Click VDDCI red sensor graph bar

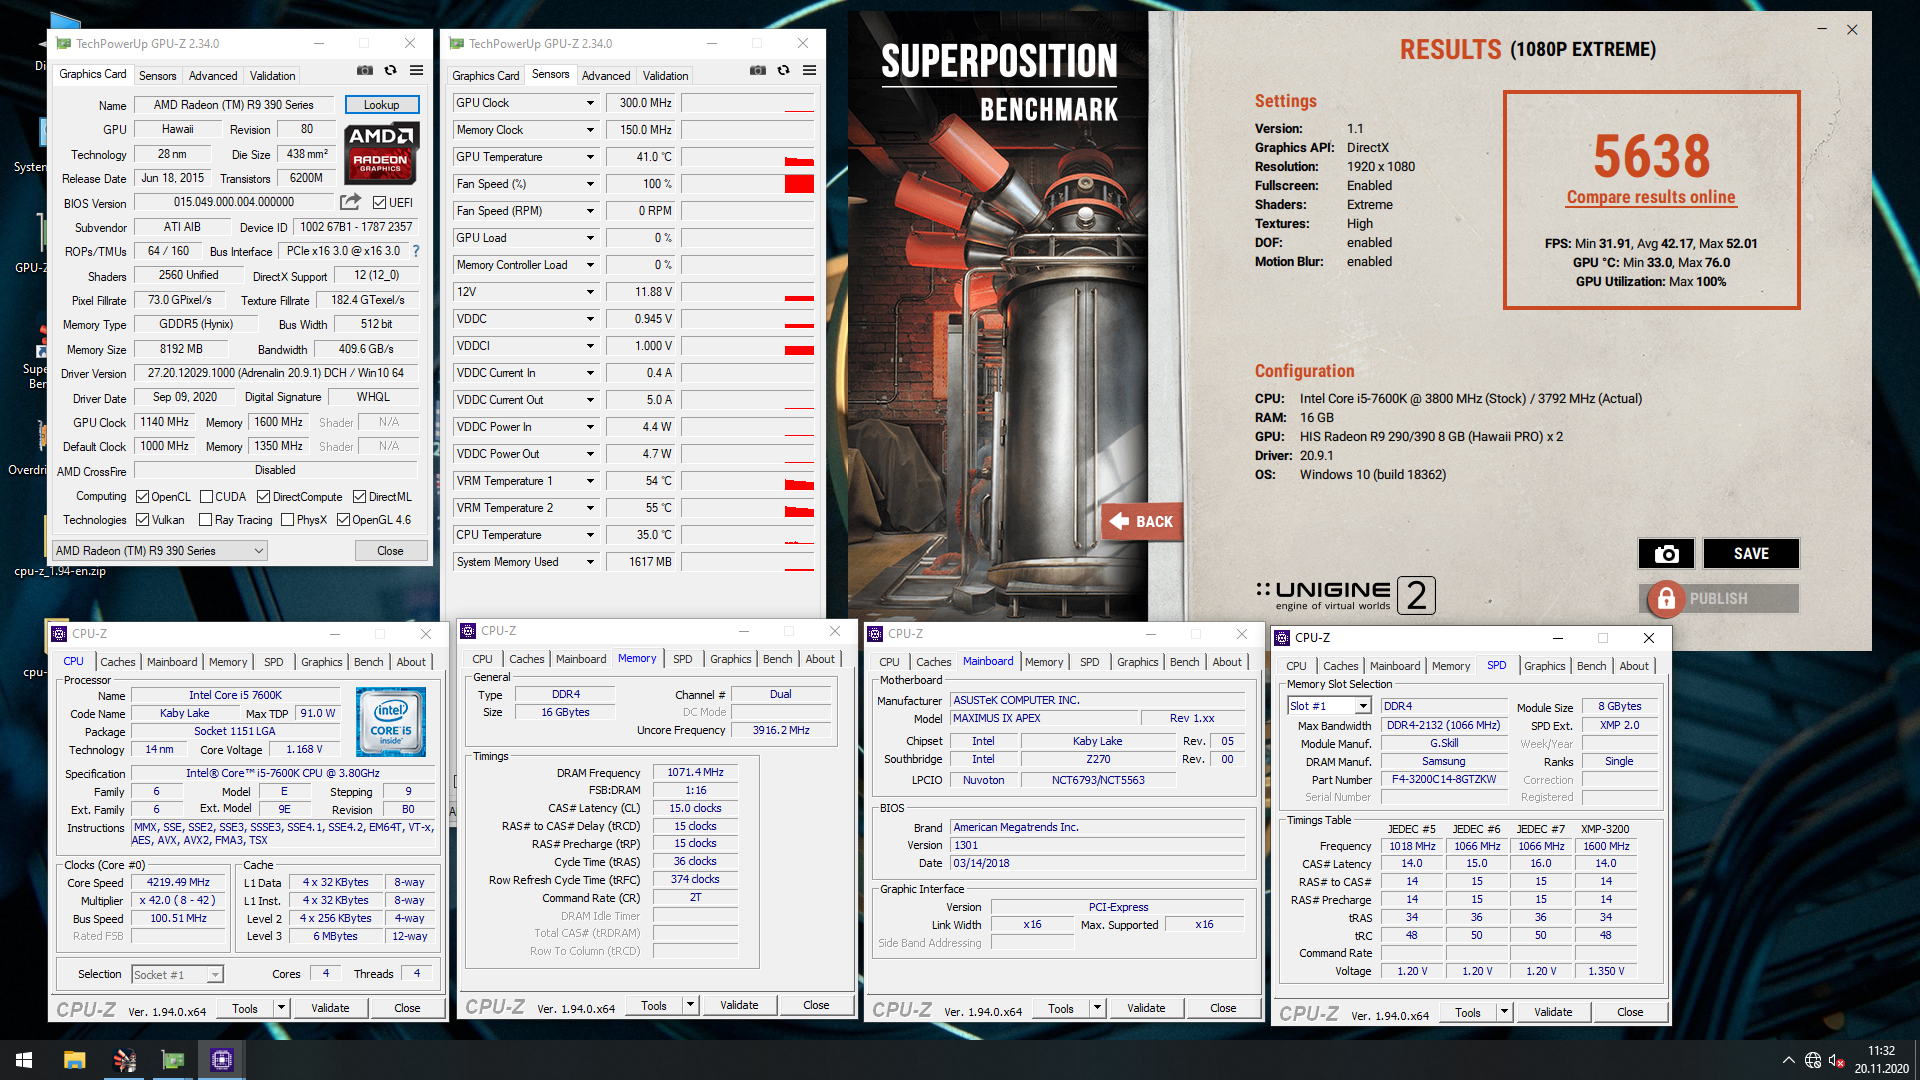click(799, 349)
